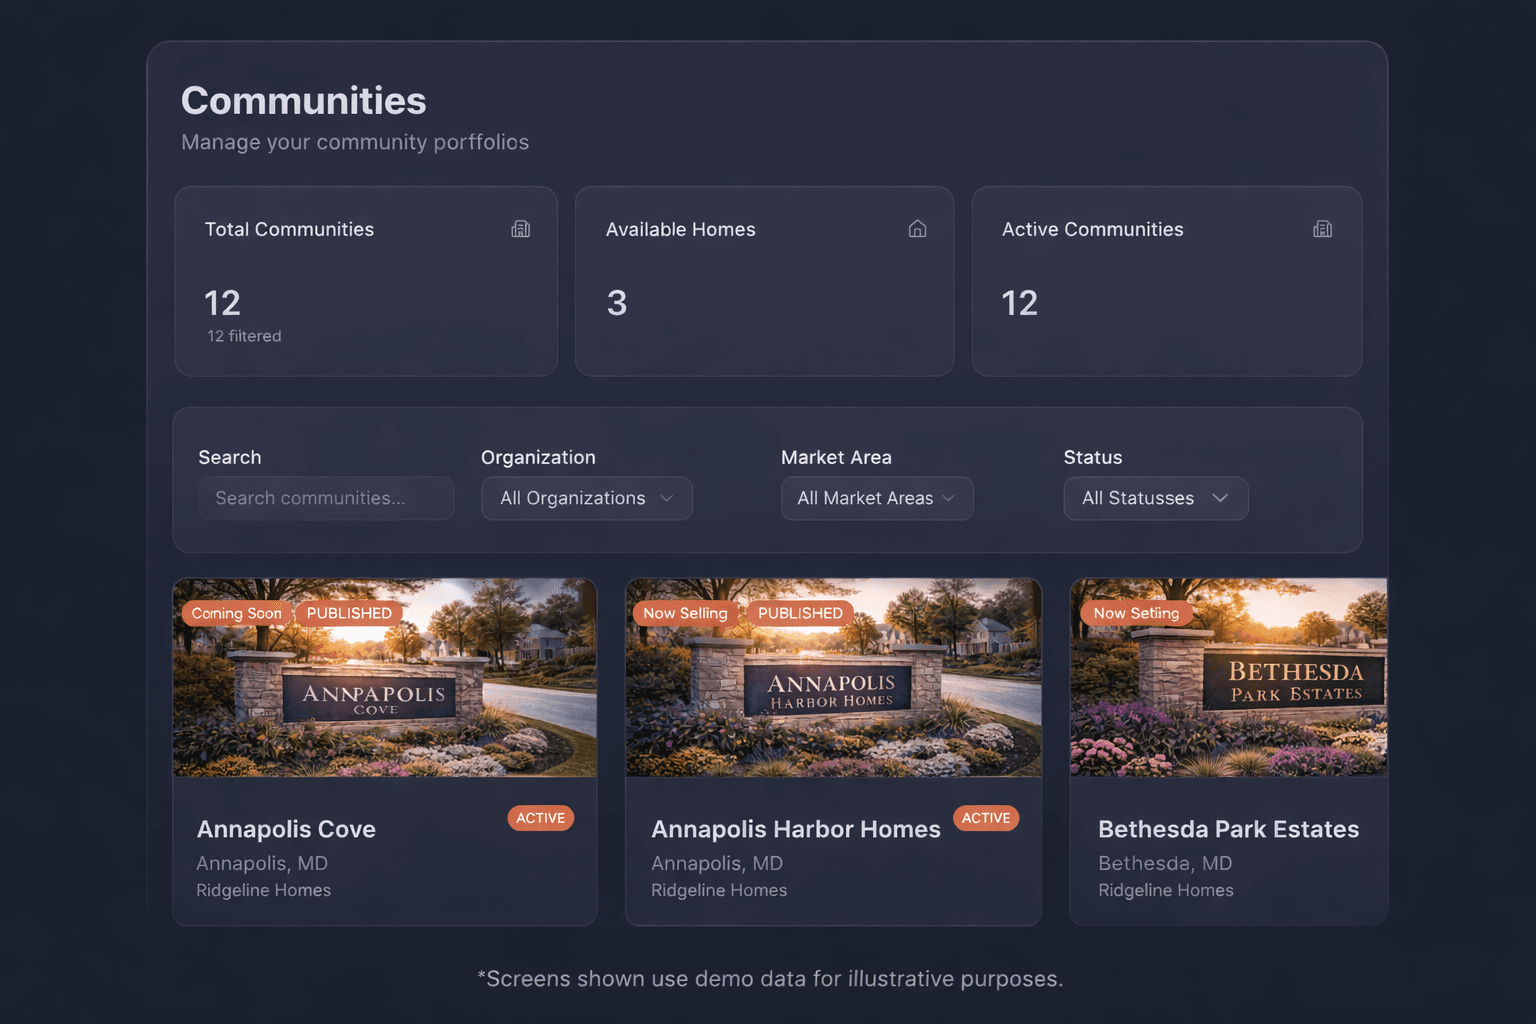Click PUBLISHED badge on Annapolis Harbor Homes
This screenshot has width=1536, height=1024.
(x=800, y=613)
